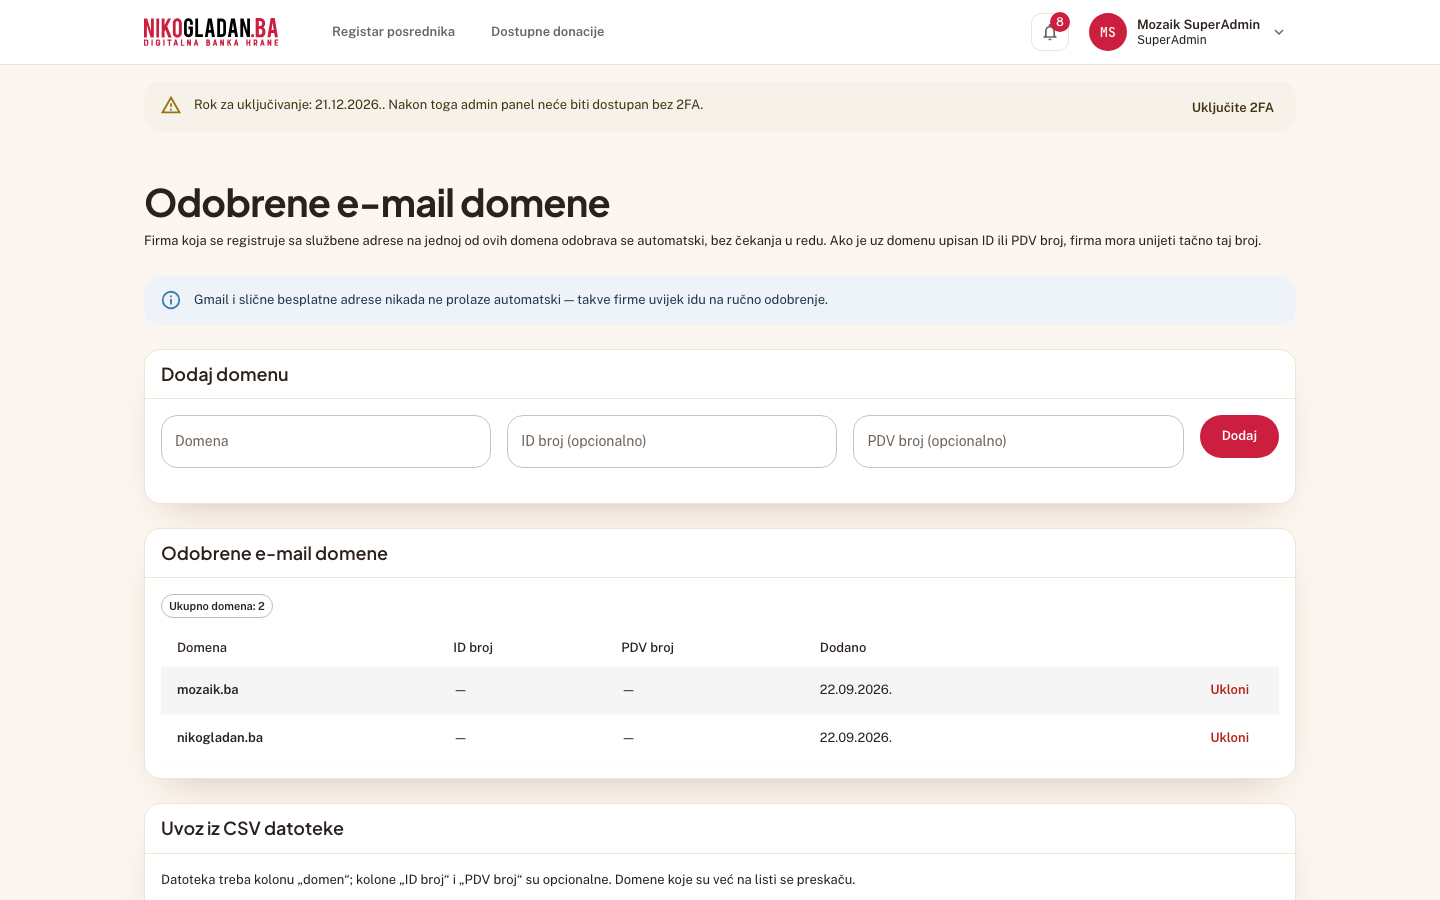Click the Dodaj domenu section heading
Viewport: 1440px width, 900px height.
tap(225, 375)
